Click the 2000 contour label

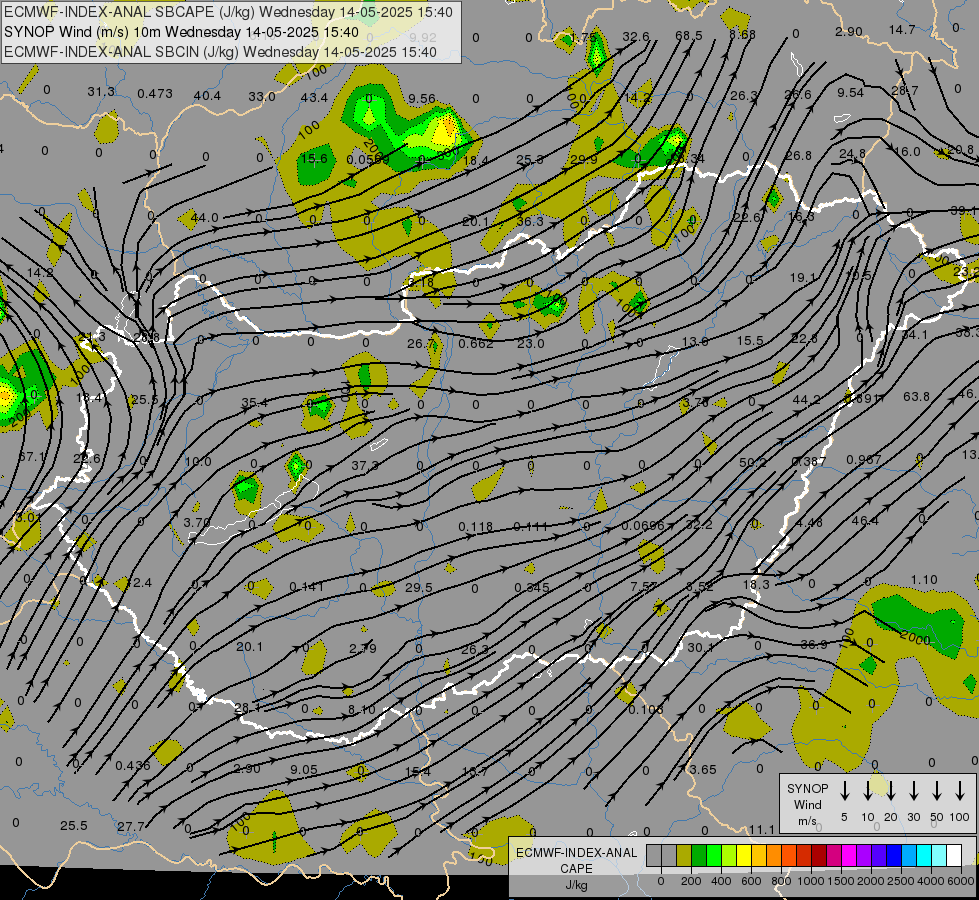(x=916, y=637)
